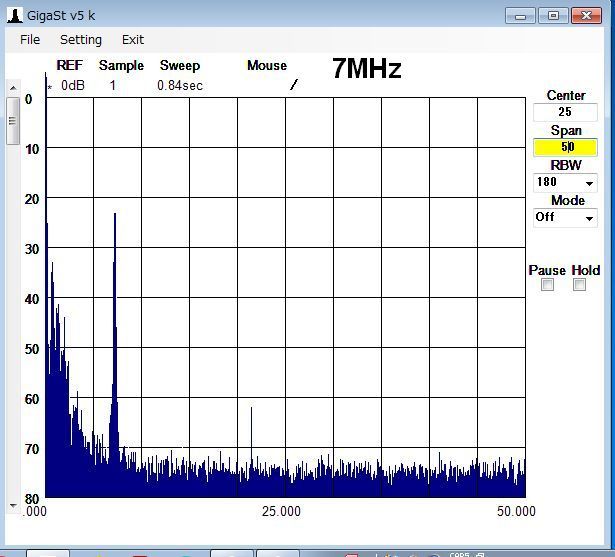Enable the Hold checkbox
Viewport: 615px width, 557px height.
coord(579,285)
